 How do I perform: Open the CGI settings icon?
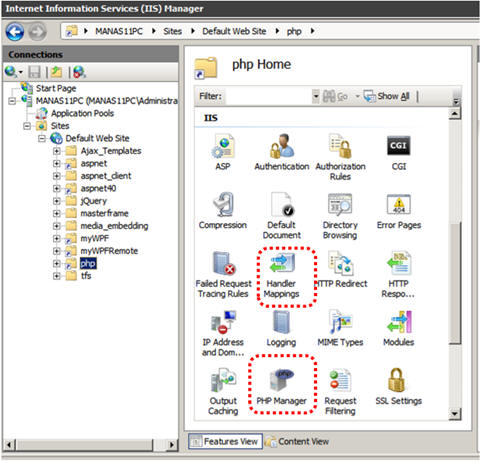point(399,153)
